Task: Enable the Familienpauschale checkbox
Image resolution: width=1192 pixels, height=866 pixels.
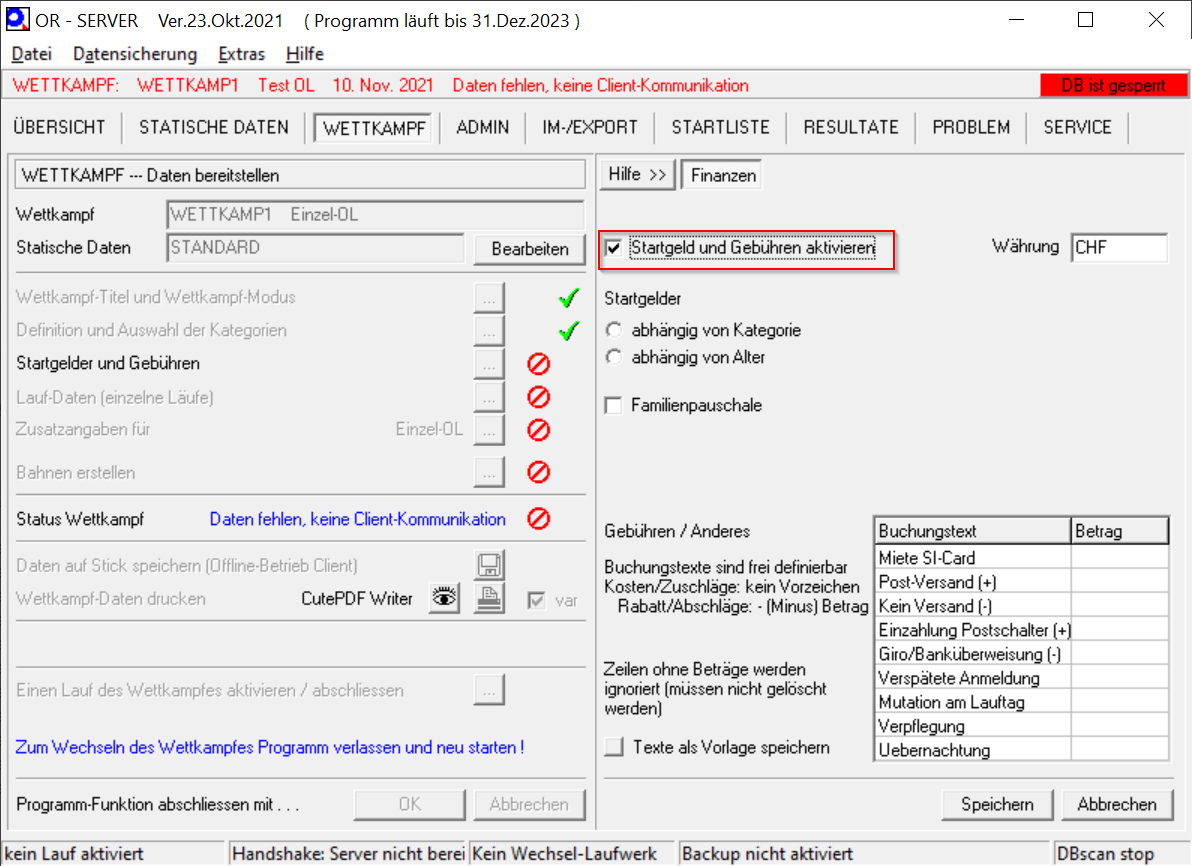Action: click(x=614, y=406)
